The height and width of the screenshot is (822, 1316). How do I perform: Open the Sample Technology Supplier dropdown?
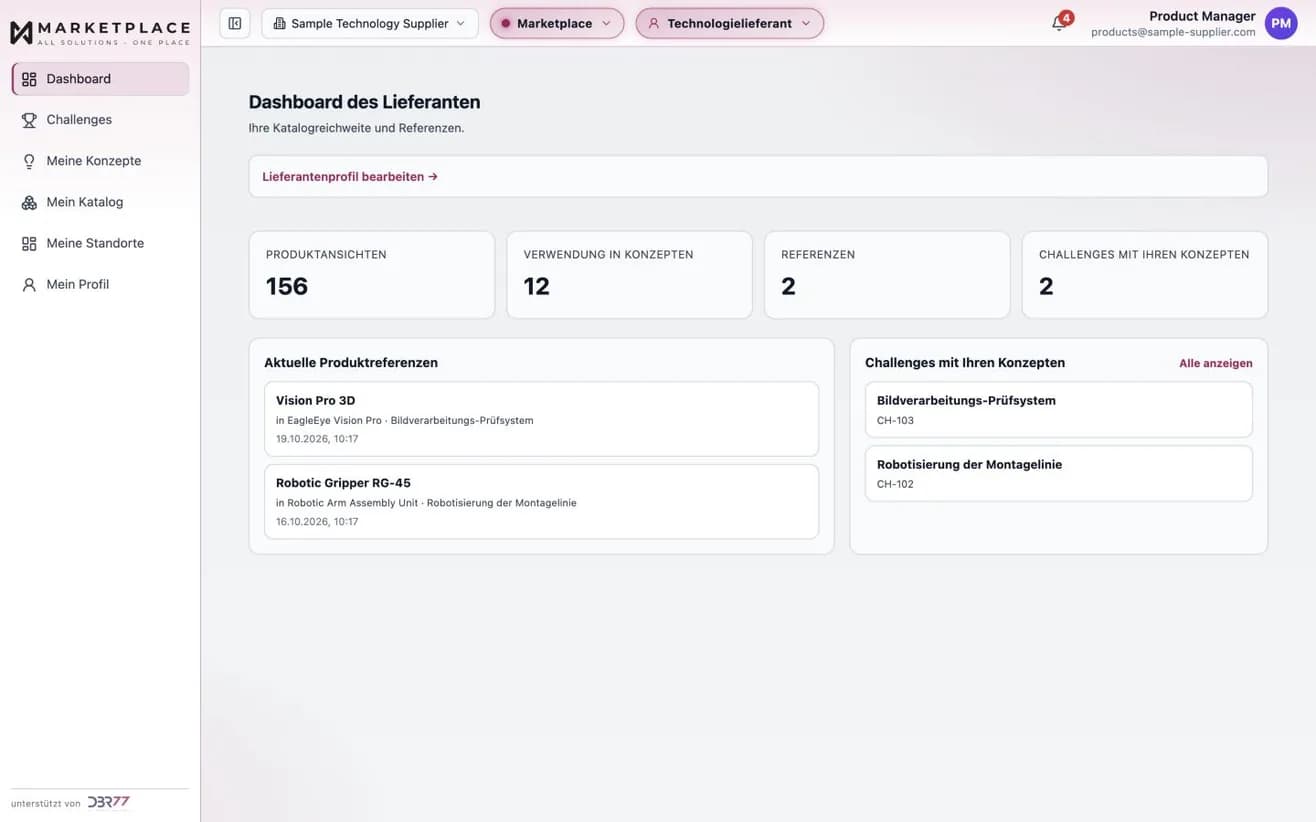370,23
